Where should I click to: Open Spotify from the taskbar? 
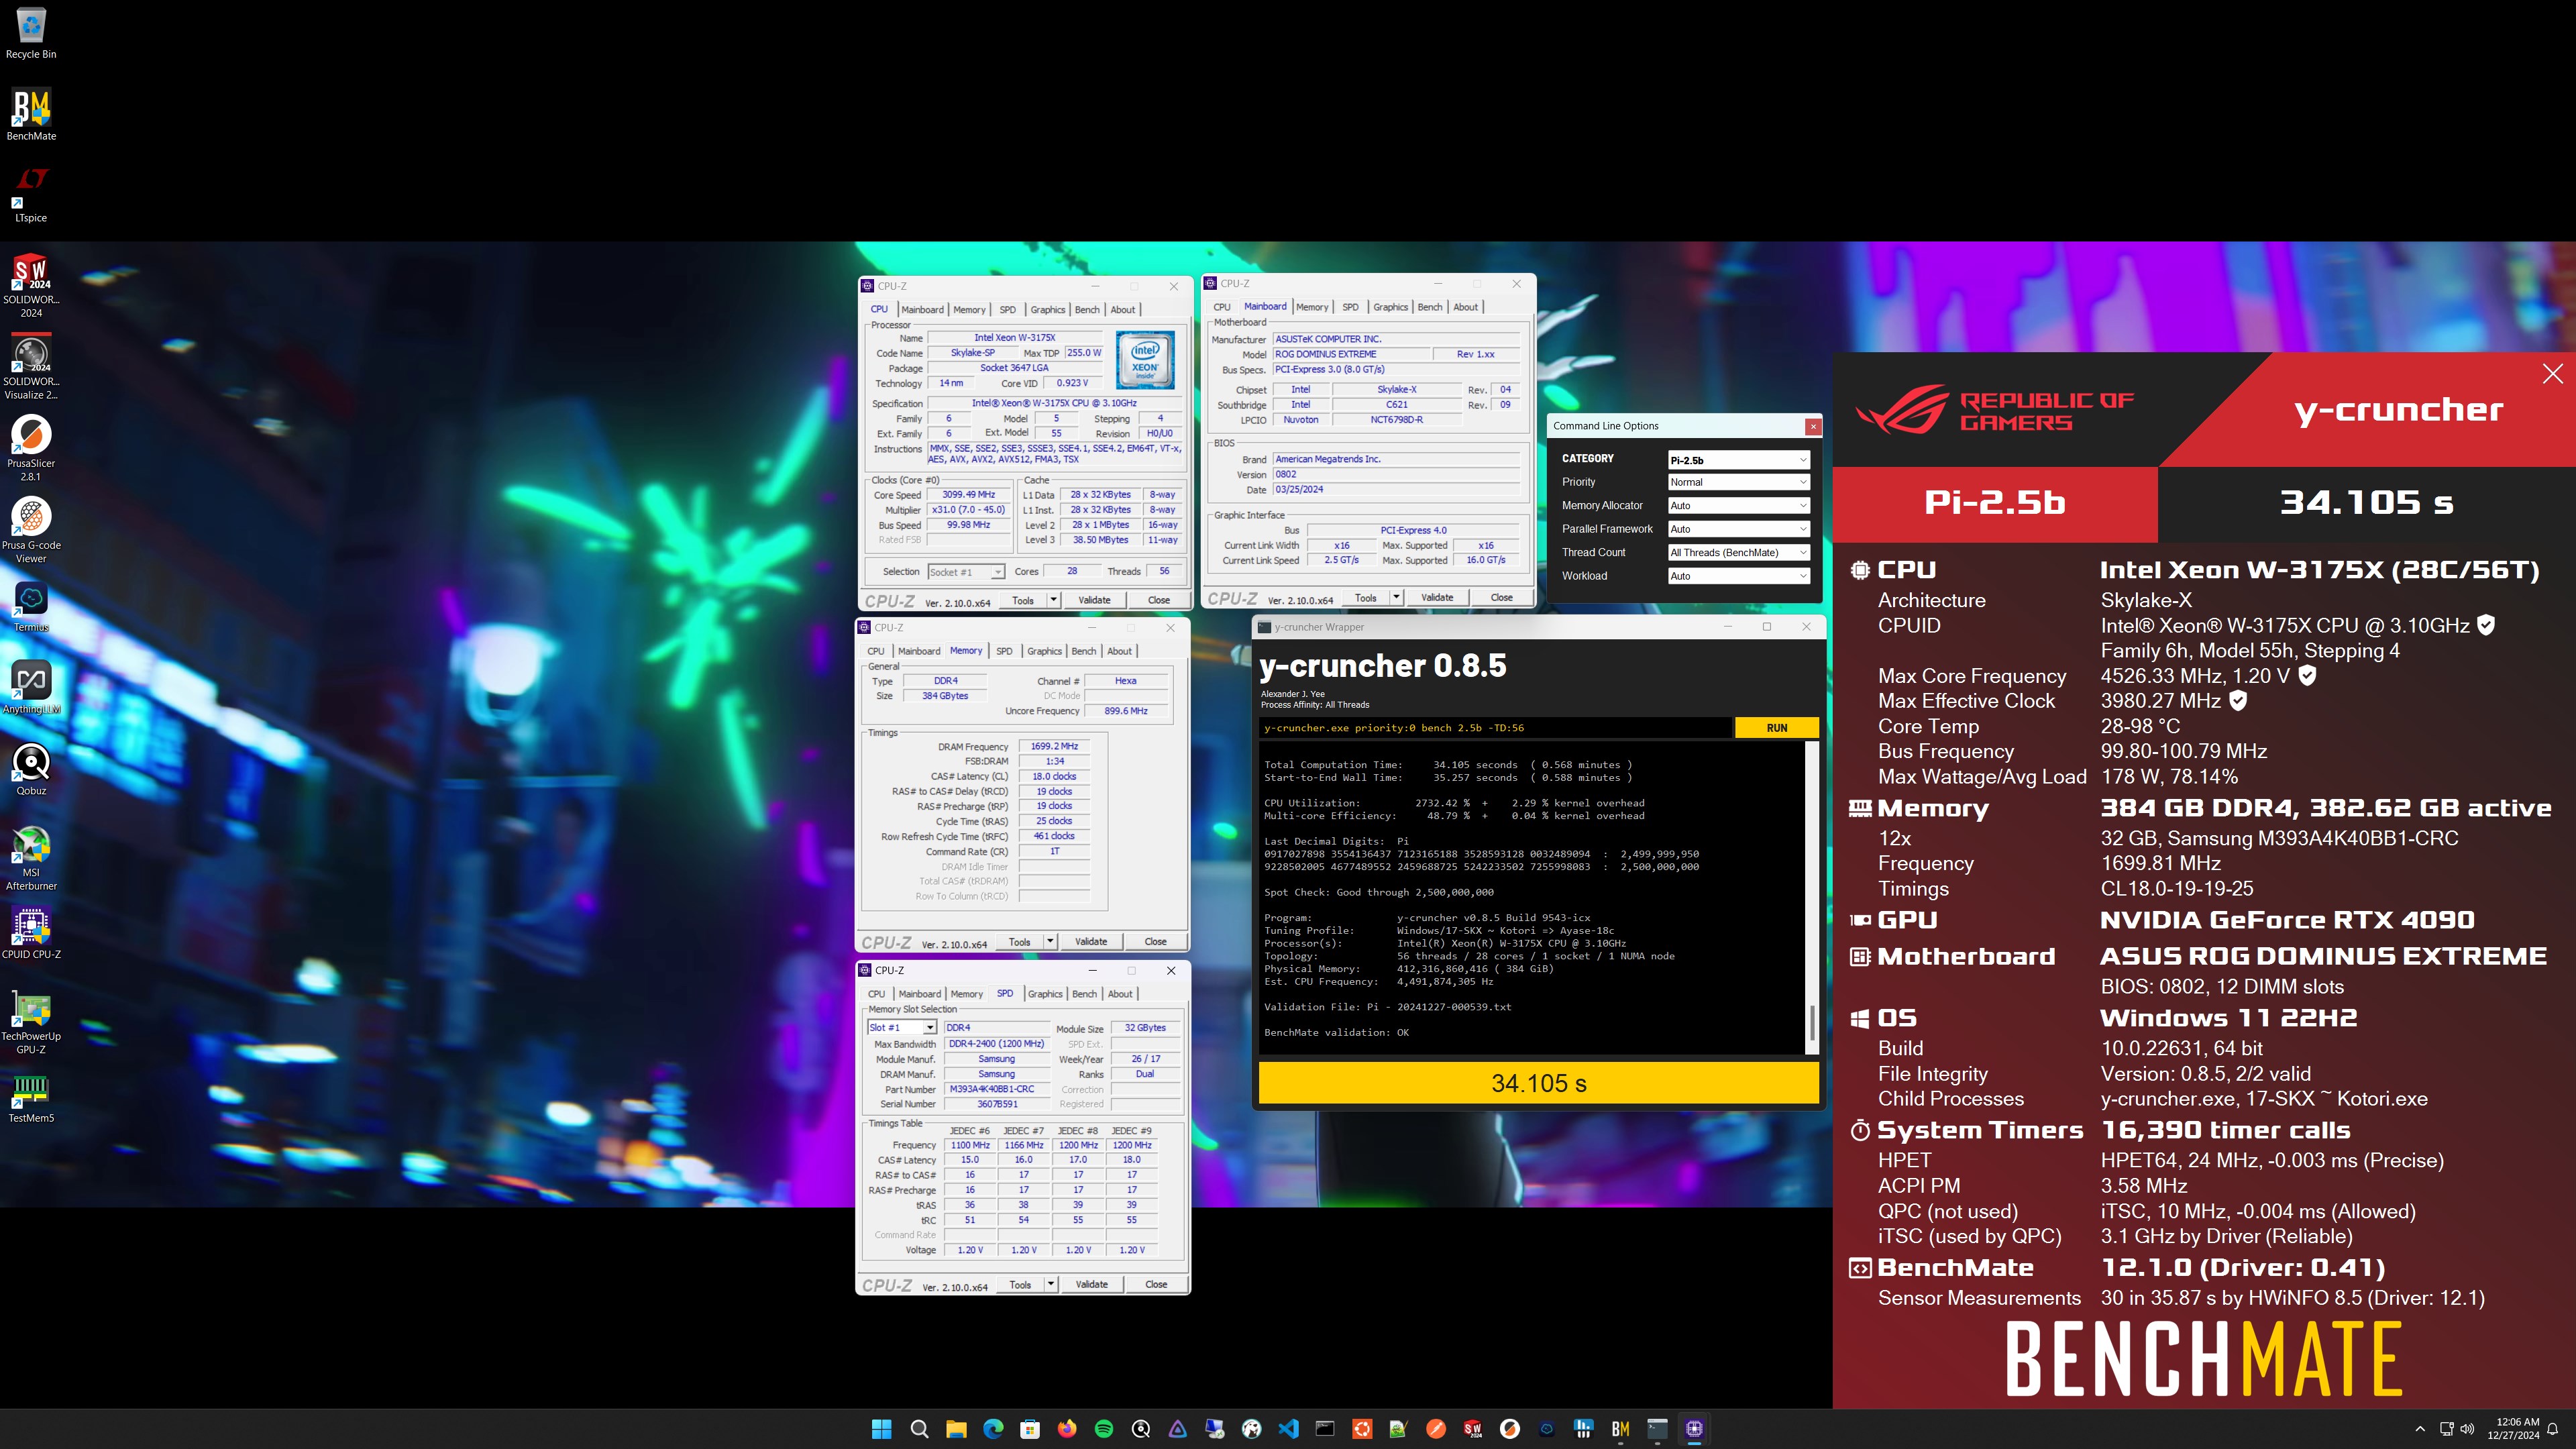pyautogui.click(x=1104, y=1429)
